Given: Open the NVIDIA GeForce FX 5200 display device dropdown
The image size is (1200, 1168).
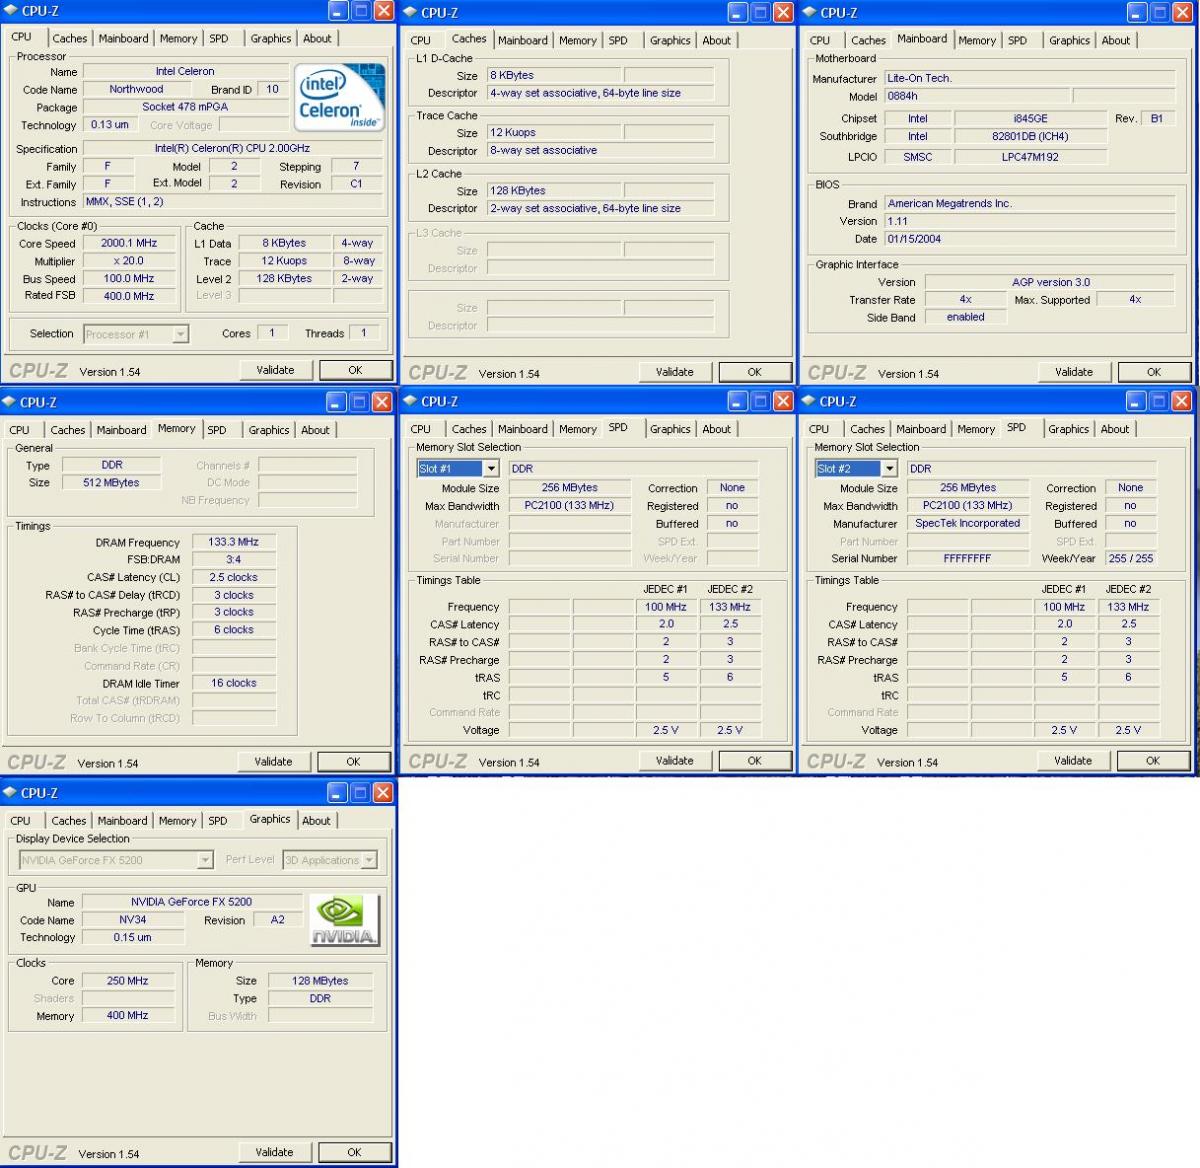Looking at the screenshot, I should pos(205,860).
